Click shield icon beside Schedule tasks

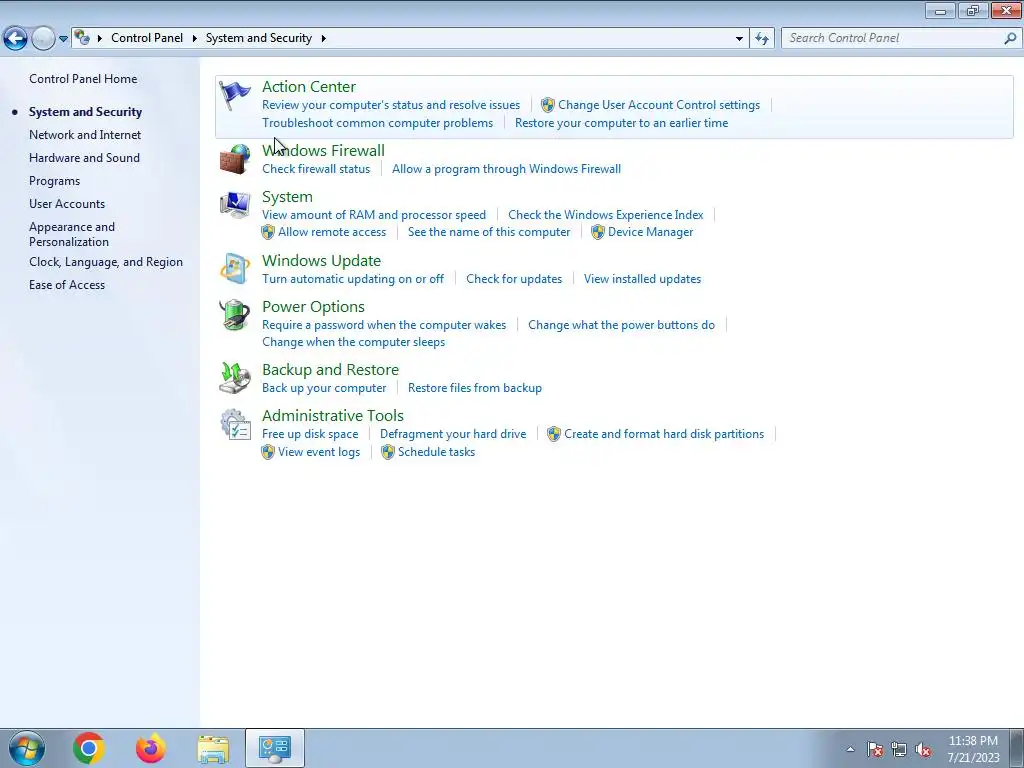click(x=388, y=452)
